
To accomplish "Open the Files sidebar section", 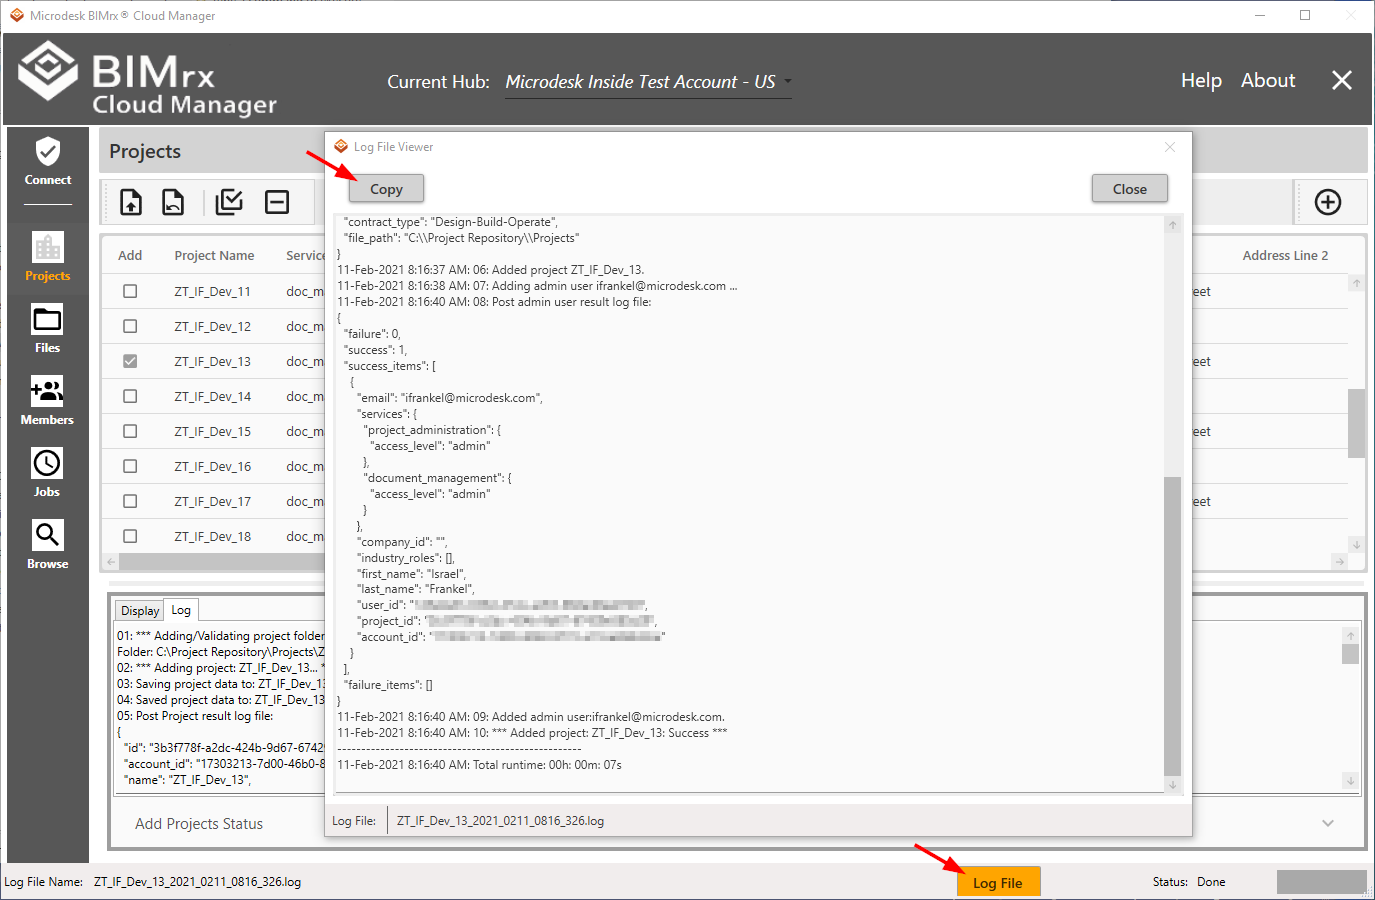I will coord(47,329).
